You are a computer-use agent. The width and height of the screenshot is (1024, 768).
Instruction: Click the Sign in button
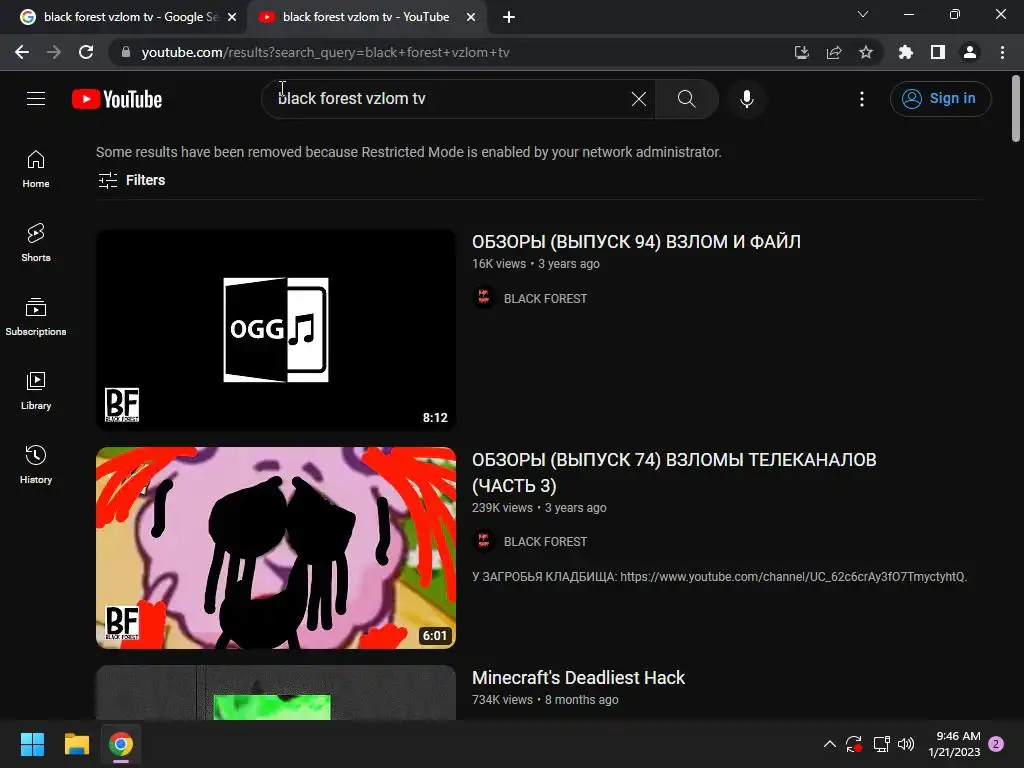tap(940, 99)
